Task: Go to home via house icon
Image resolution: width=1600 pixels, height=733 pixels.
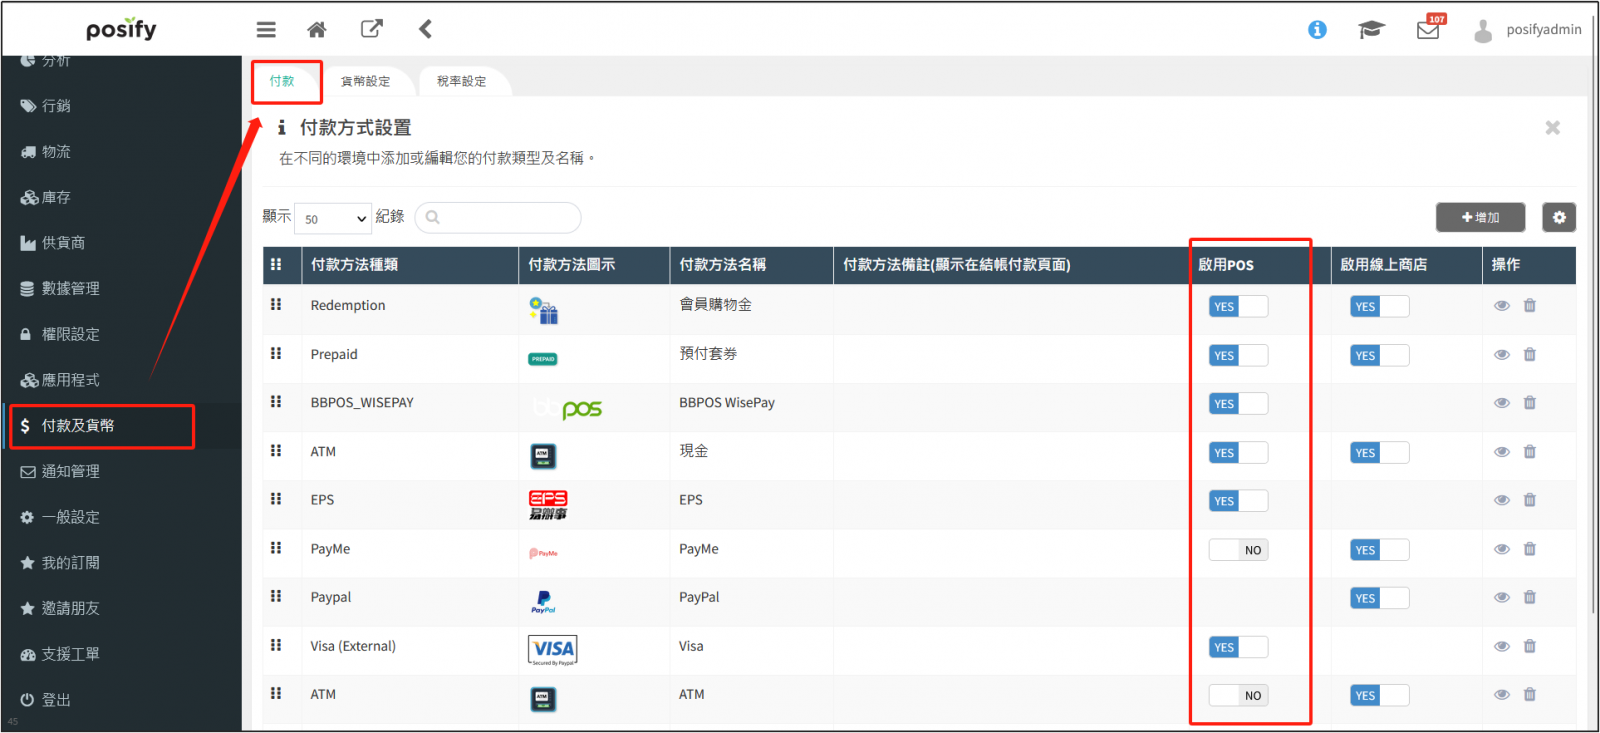Action: (x=317, y=30)
